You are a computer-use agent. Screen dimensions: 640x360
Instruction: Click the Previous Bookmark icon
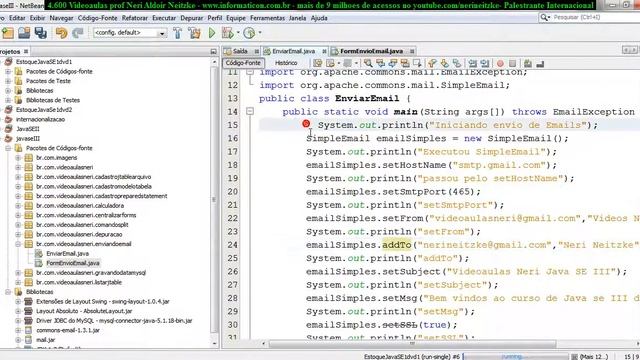click(x=432, y=63)
